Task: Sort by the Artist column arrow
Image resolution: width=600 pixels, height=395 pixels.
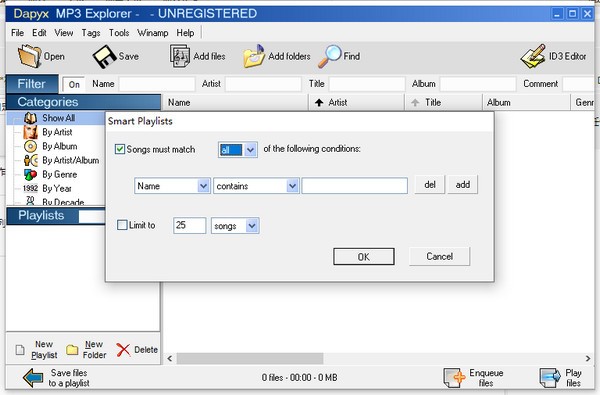Action: click(319, 103)
